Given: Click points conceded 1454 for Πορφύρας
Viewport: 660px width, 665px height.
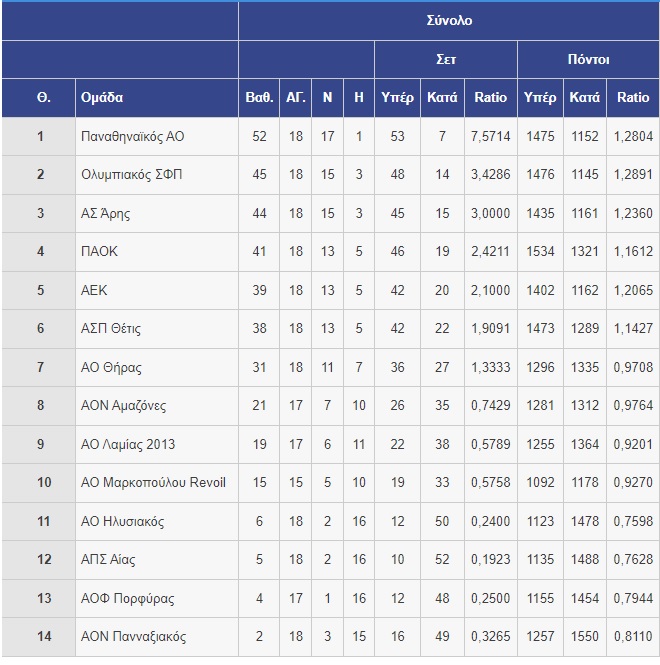Looking at the screenshot, I should (x=584, y=598).
